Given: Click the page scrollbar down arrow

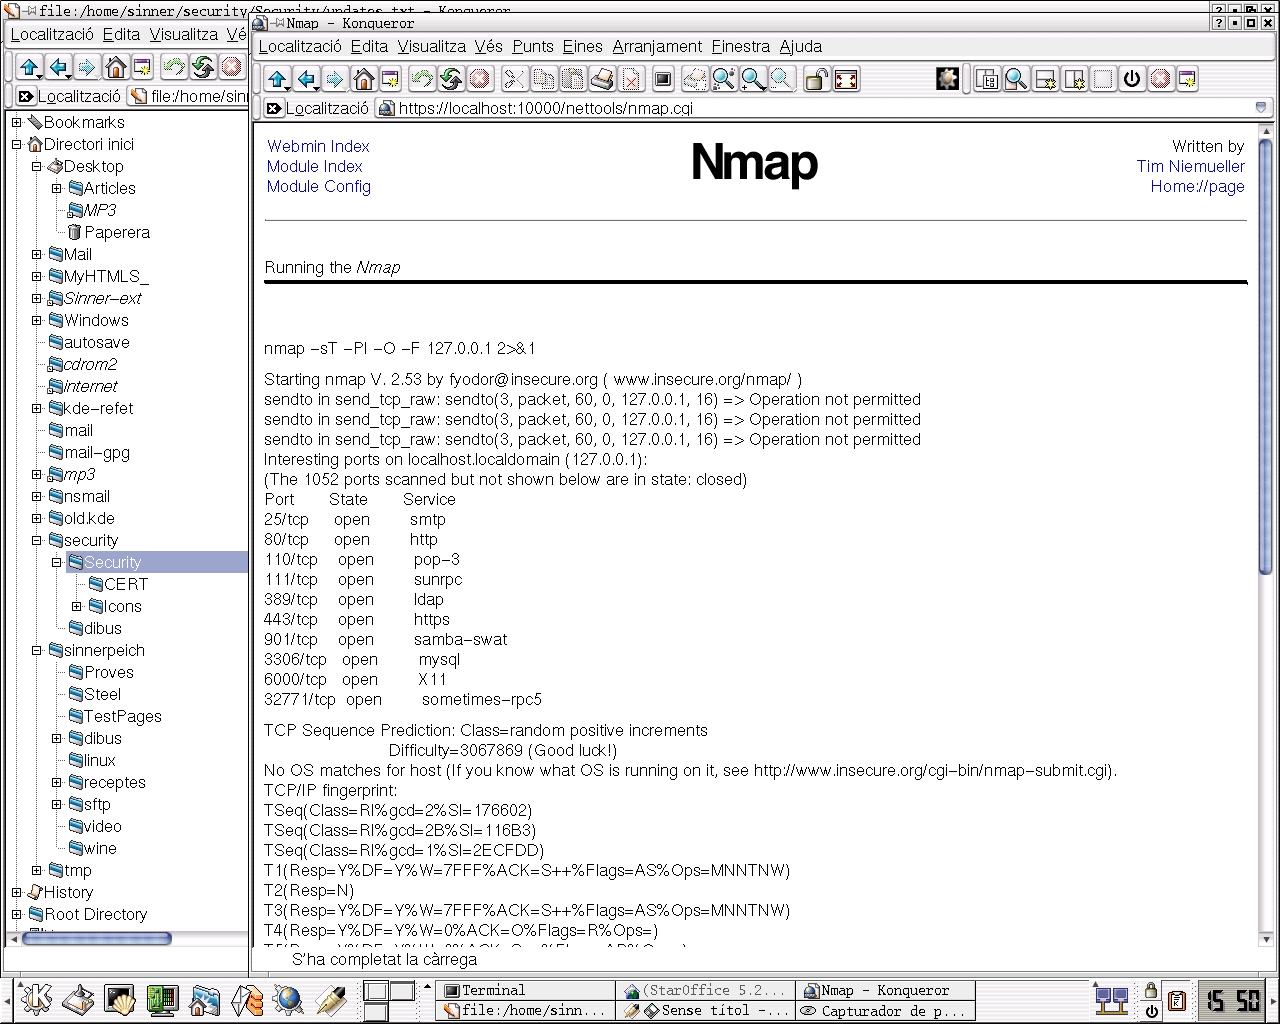Looking at the screenshot, I should [x=1265, y=940].
